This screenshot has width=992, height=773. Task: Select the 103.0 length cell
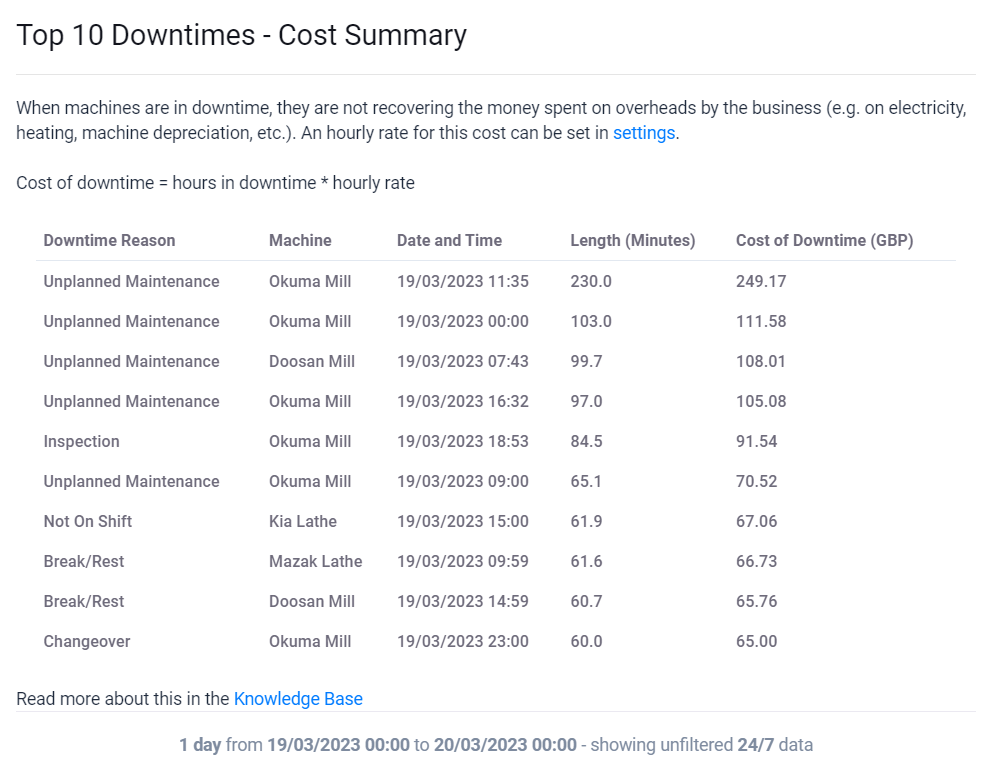(591, 321)
